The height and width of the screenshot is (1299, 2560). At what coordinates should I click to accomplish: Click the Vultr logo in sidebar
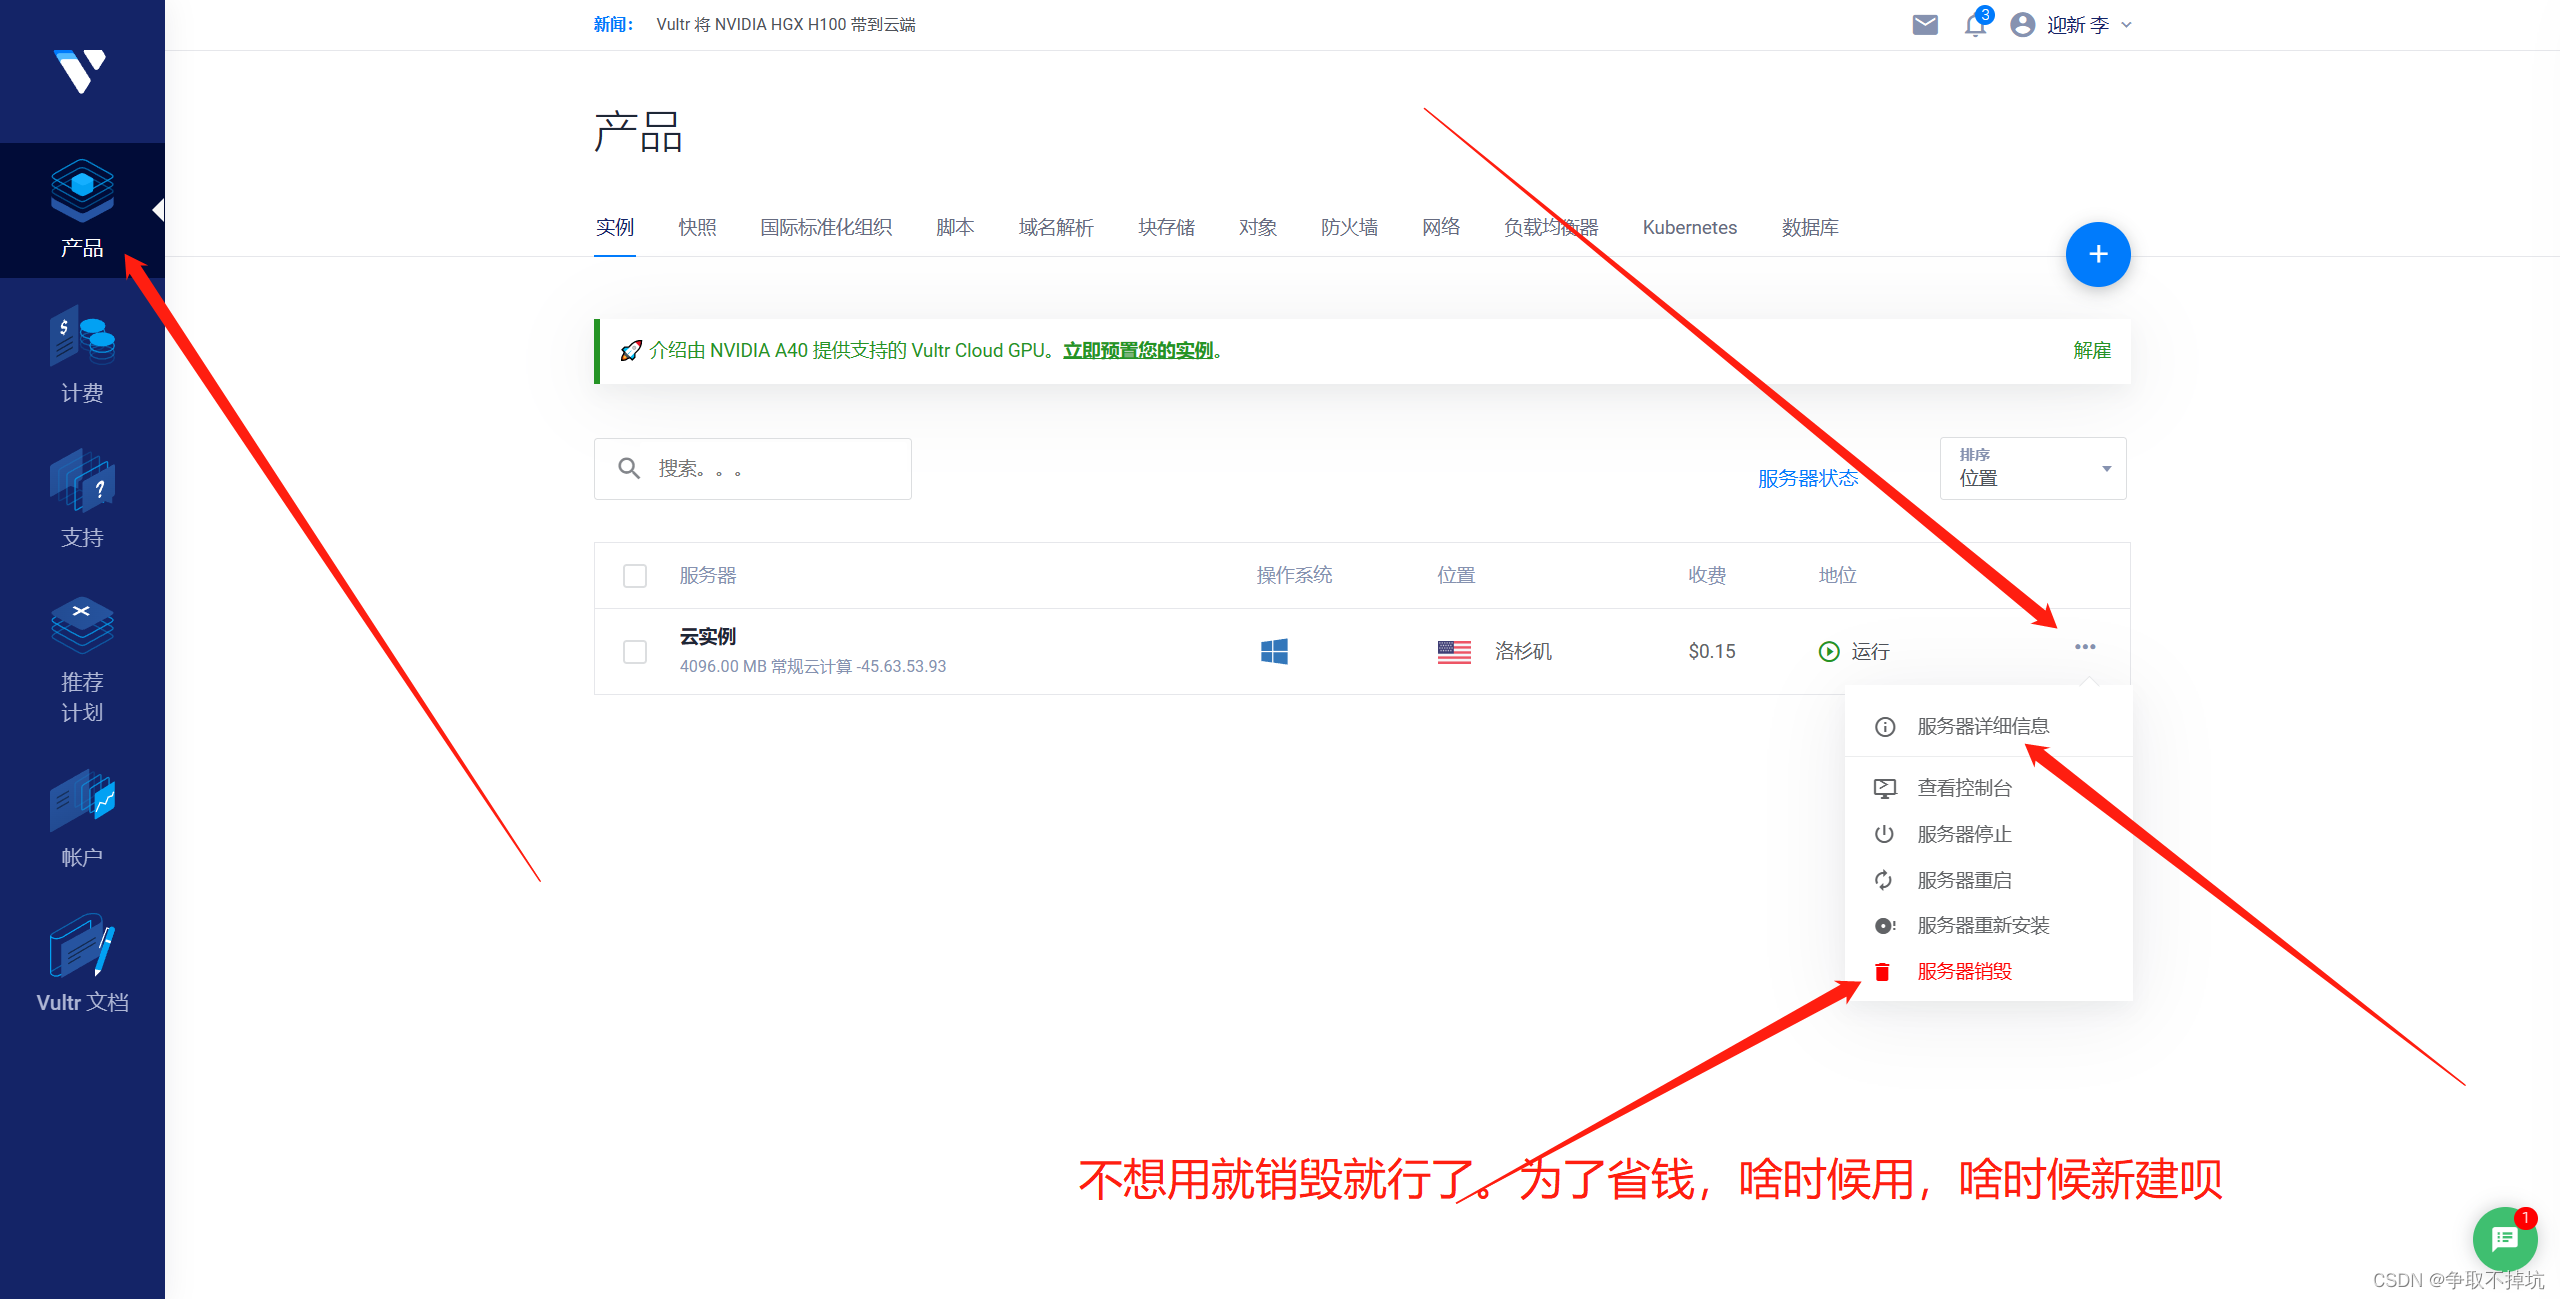point(80,71)
